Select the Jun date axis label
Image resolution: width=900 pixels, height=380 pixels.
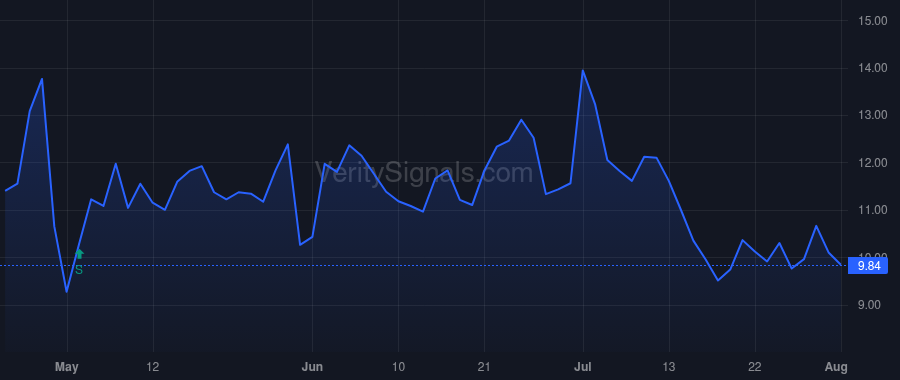tap(312, 367)
